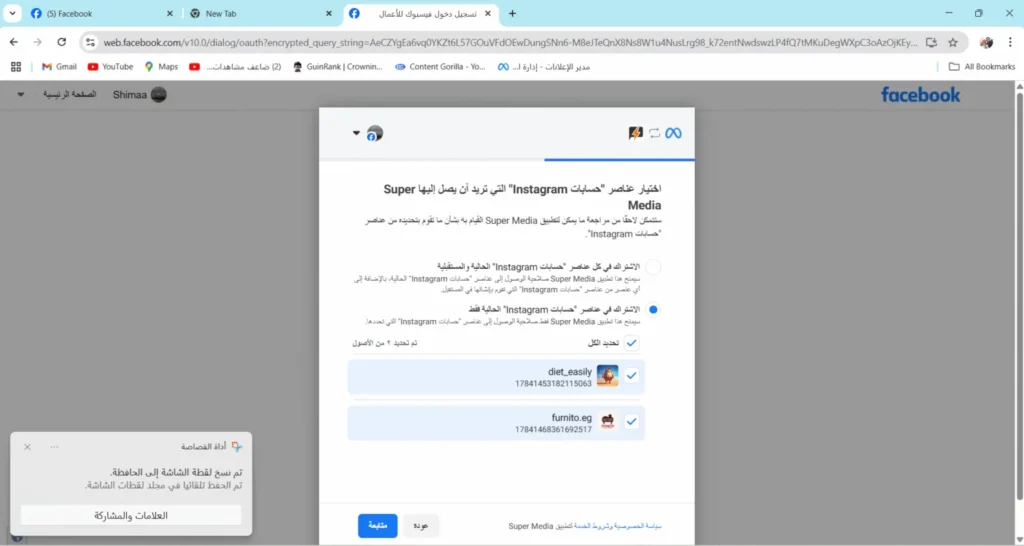This screenshot has height=546, width=1024.
Task: Open the Maps bookmark
Action: [x=161, y=67]
